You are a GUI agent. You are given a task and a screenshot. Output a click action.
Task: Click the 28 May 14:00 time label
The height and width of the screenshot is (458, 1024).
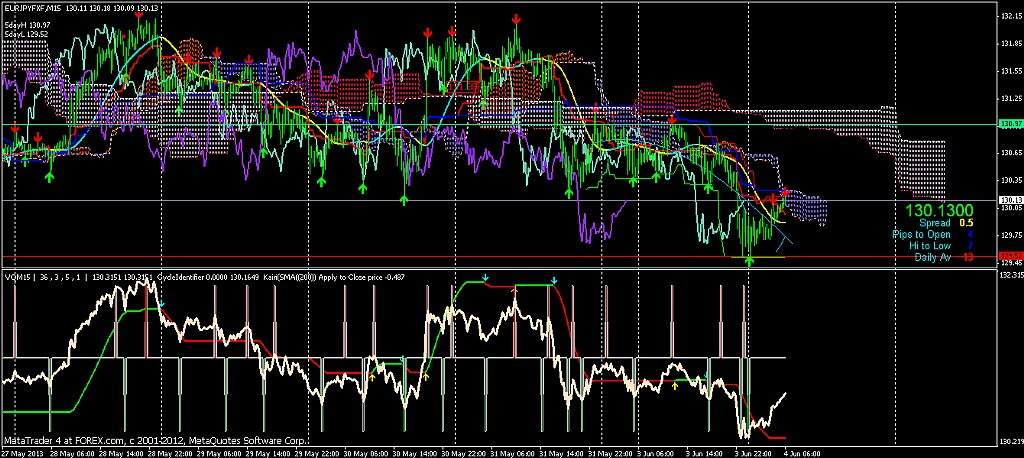click(x=123, y=453)
